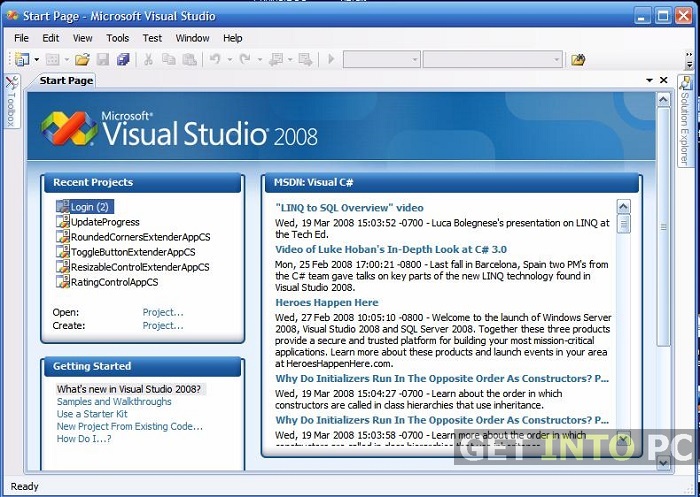
Task: Click the New Project toolbar icon
Action: tap(22, 59)
